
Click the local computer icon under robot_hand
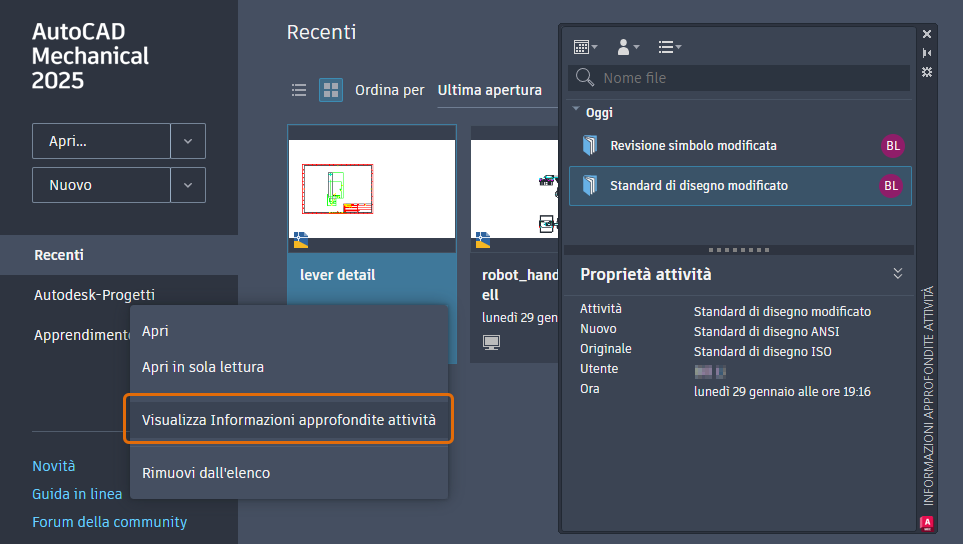pyautogui.click(x=491, y=342)
